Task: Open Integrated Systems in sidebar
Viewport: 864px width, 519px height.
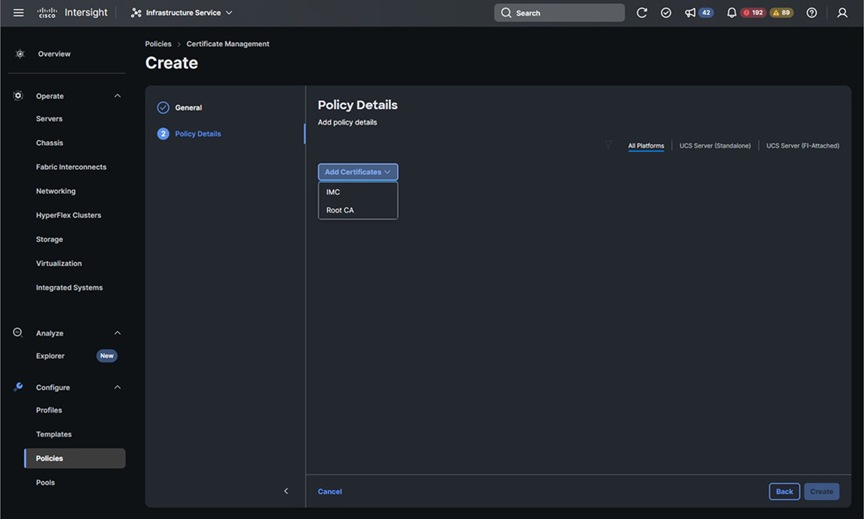Action: 69,288
